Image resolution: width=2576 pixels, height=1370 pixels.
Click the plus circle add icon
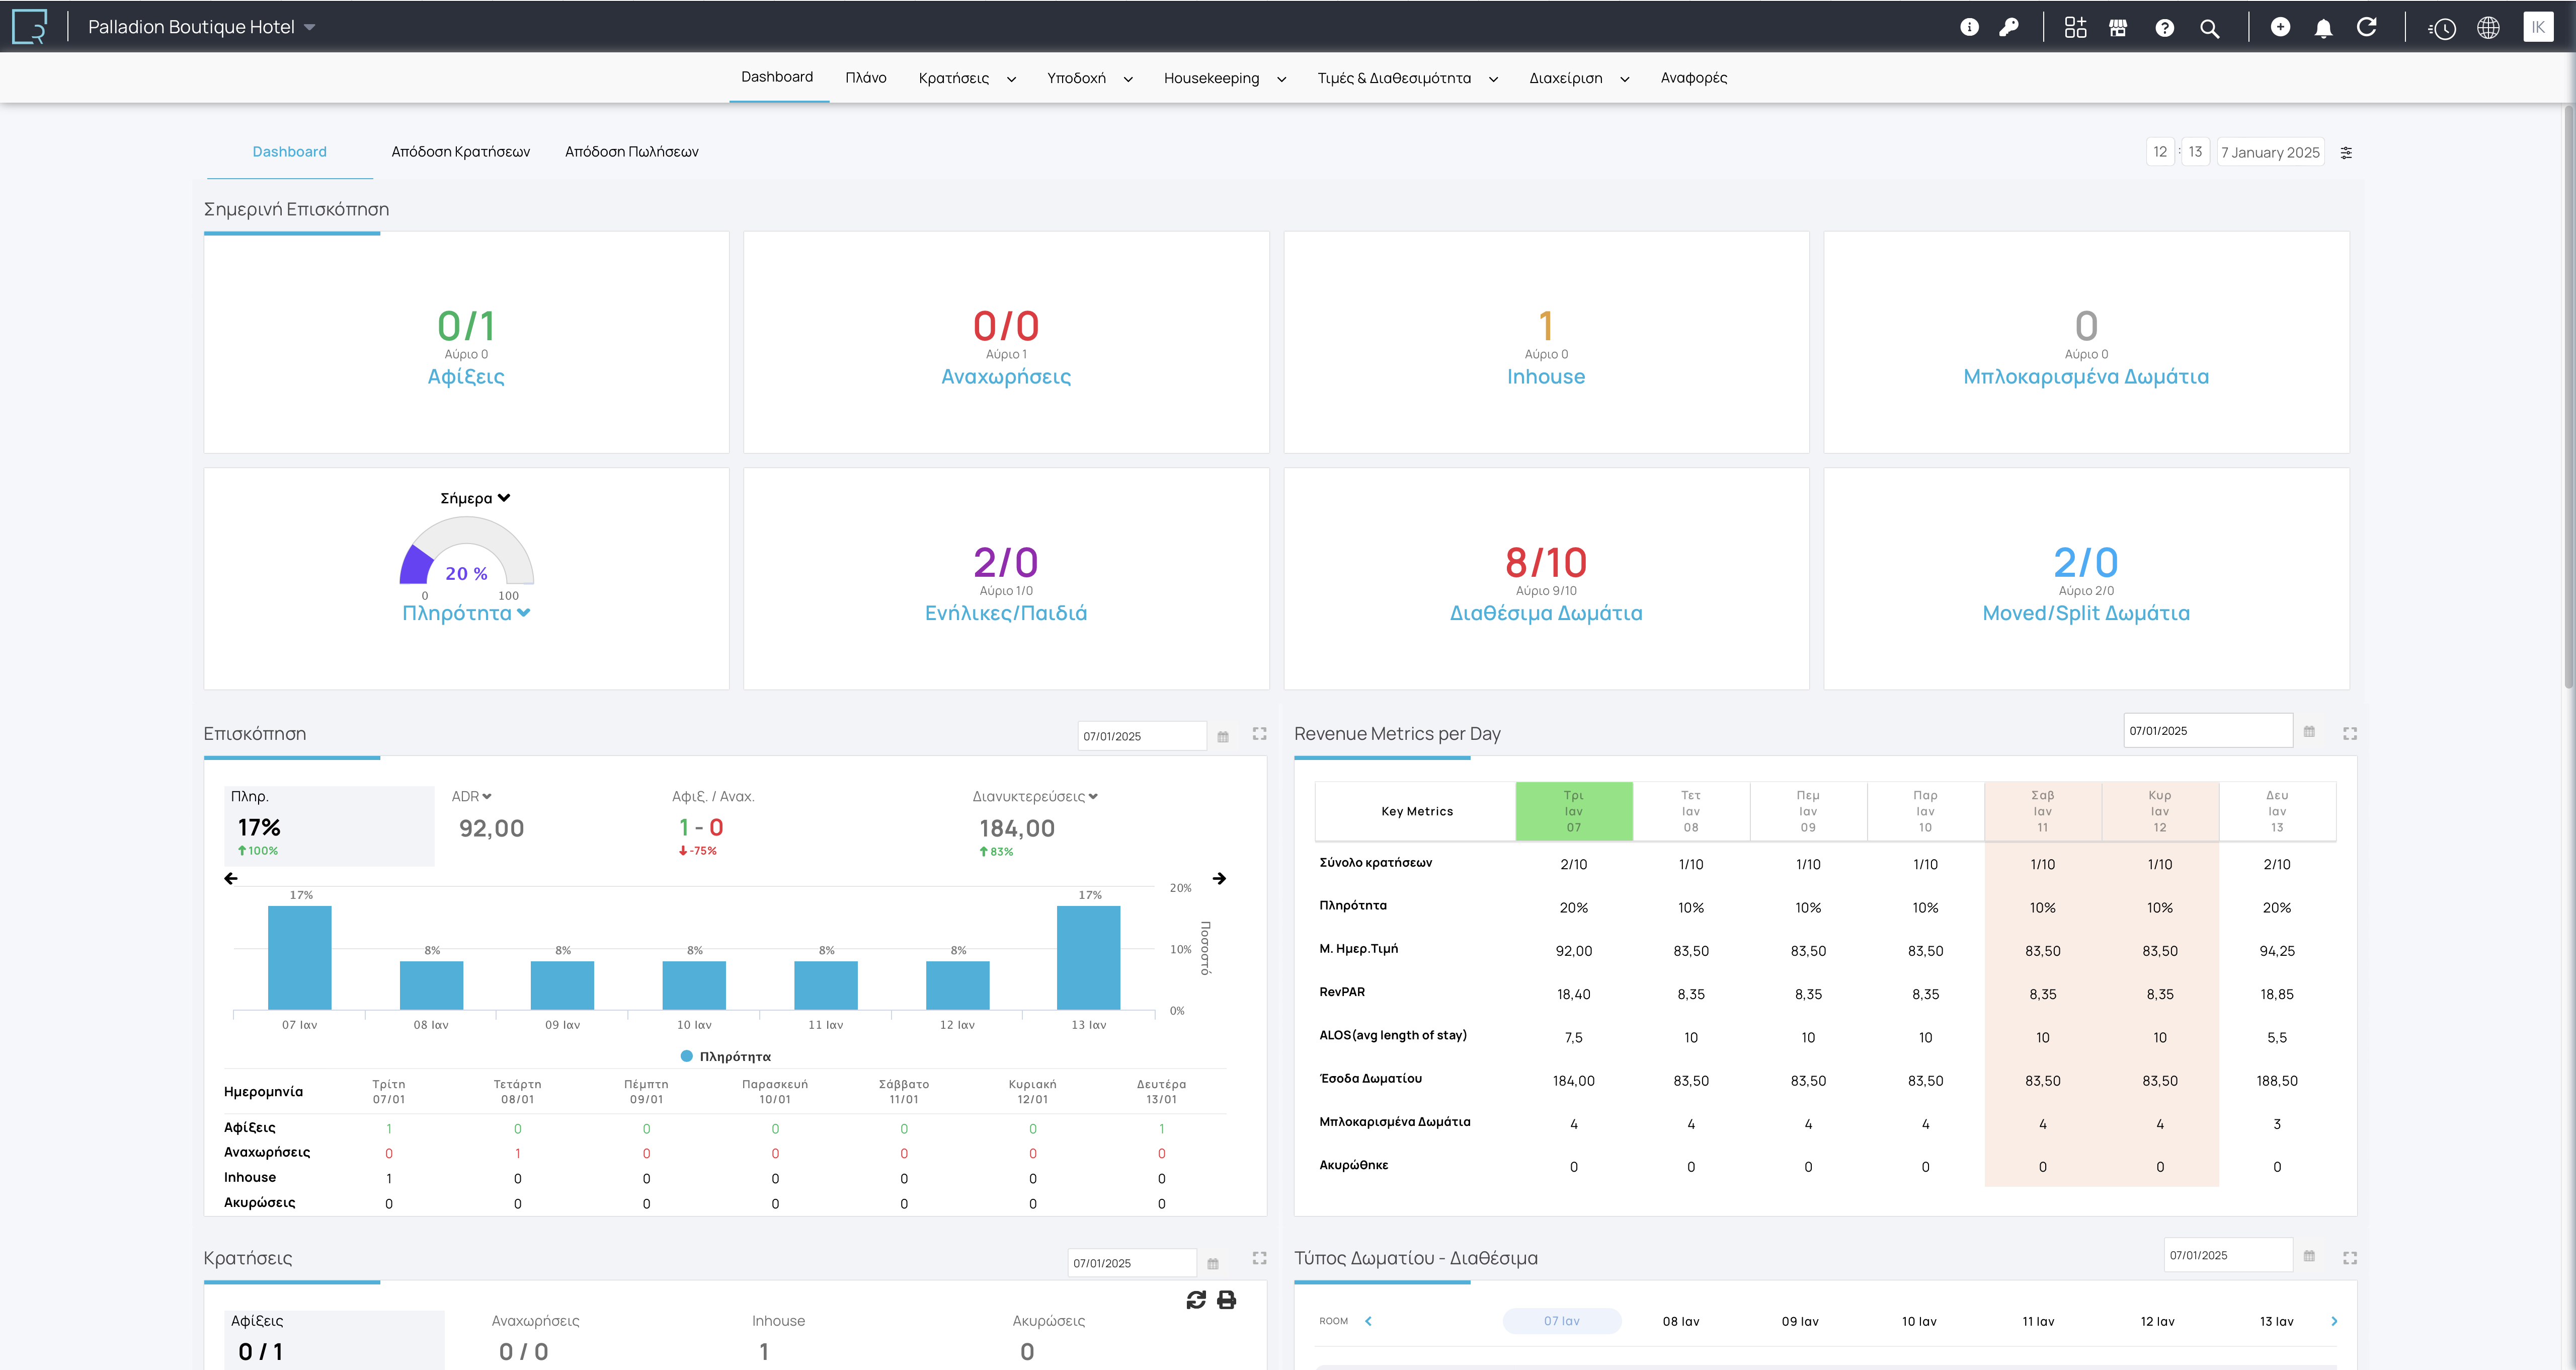coord(2280,27)
